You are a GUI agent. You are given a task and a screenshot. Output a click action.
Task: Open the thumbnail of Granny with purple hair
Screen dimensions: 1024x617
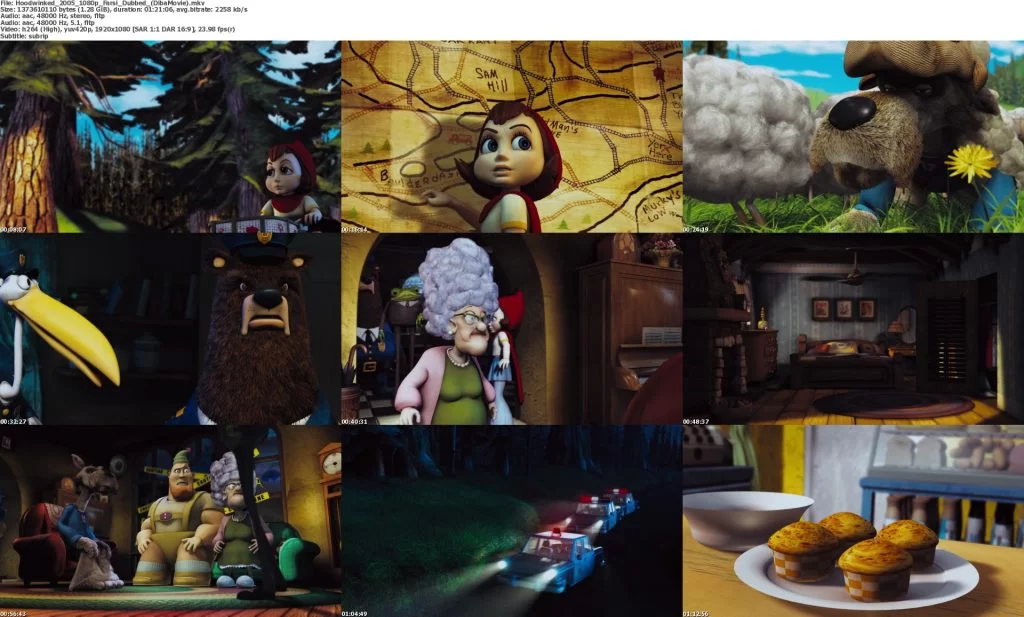(x=511, y=329)
